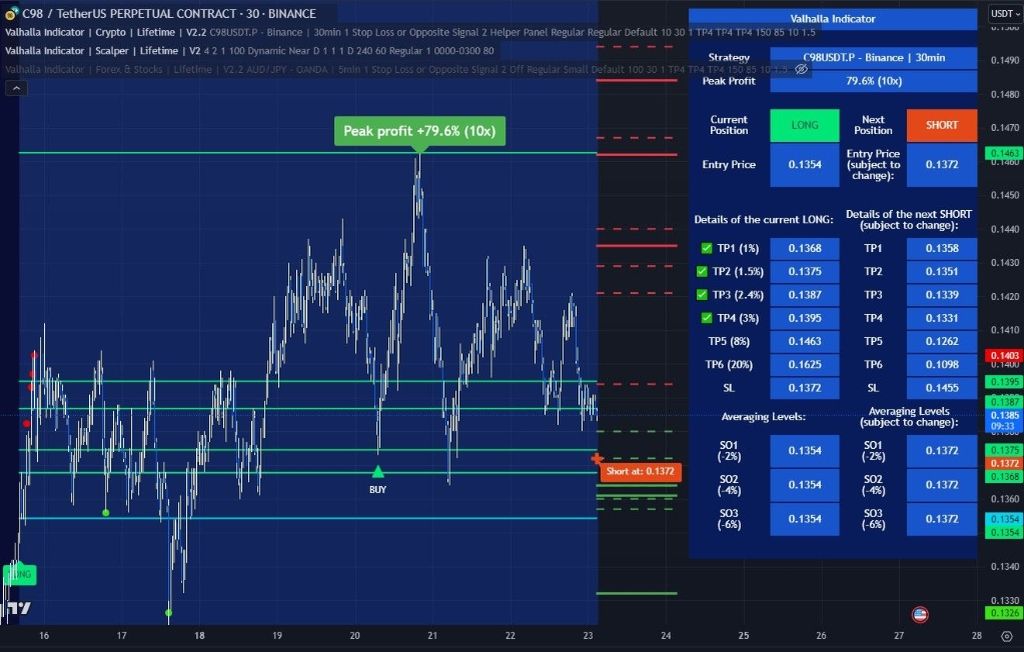Click the red cross marker beside Short label
This screenshot has height=652, width=1024.
pyautogui.click(x=597, y=459)
